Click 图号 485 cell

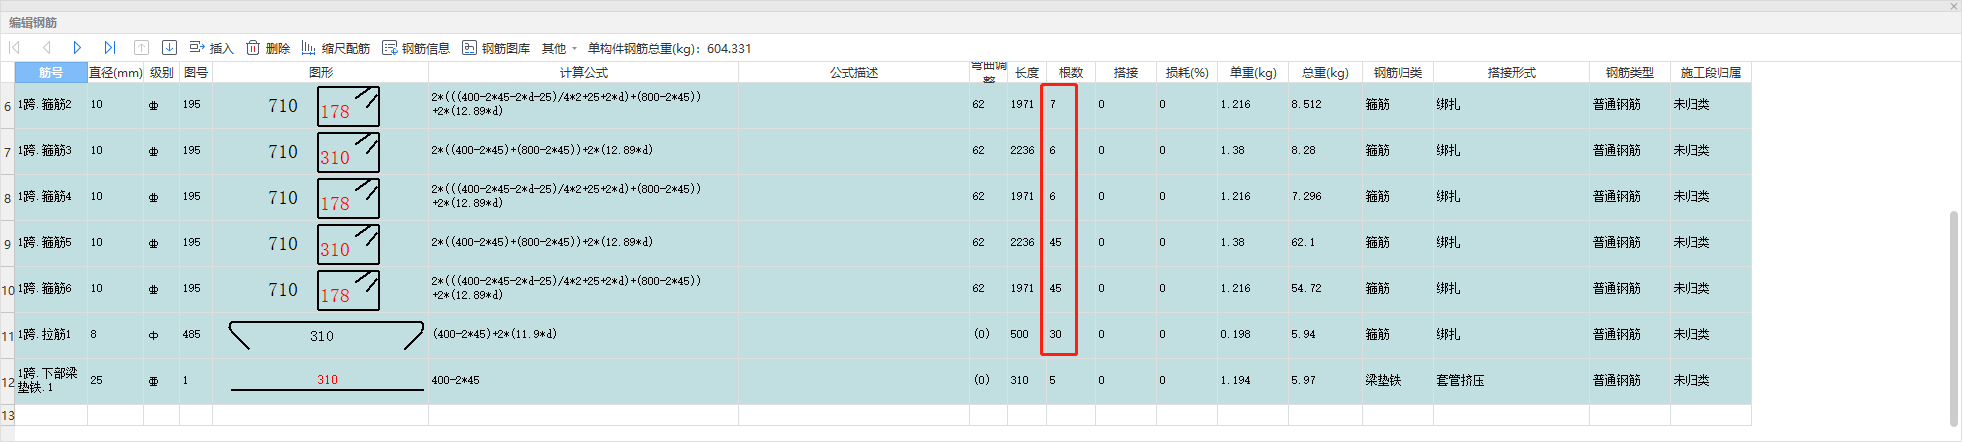click(196, 335)
